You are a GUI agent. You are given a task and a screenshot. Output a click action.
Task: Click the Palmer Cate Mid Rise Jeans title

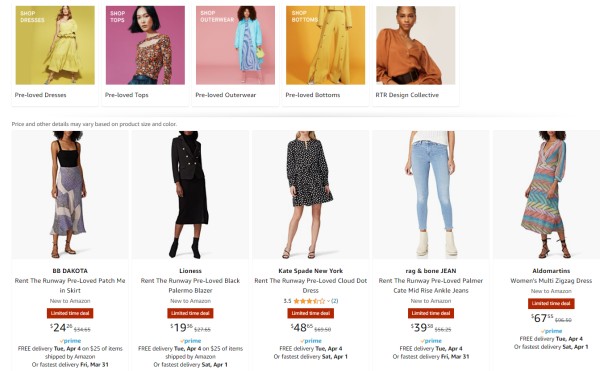[431, 285]
